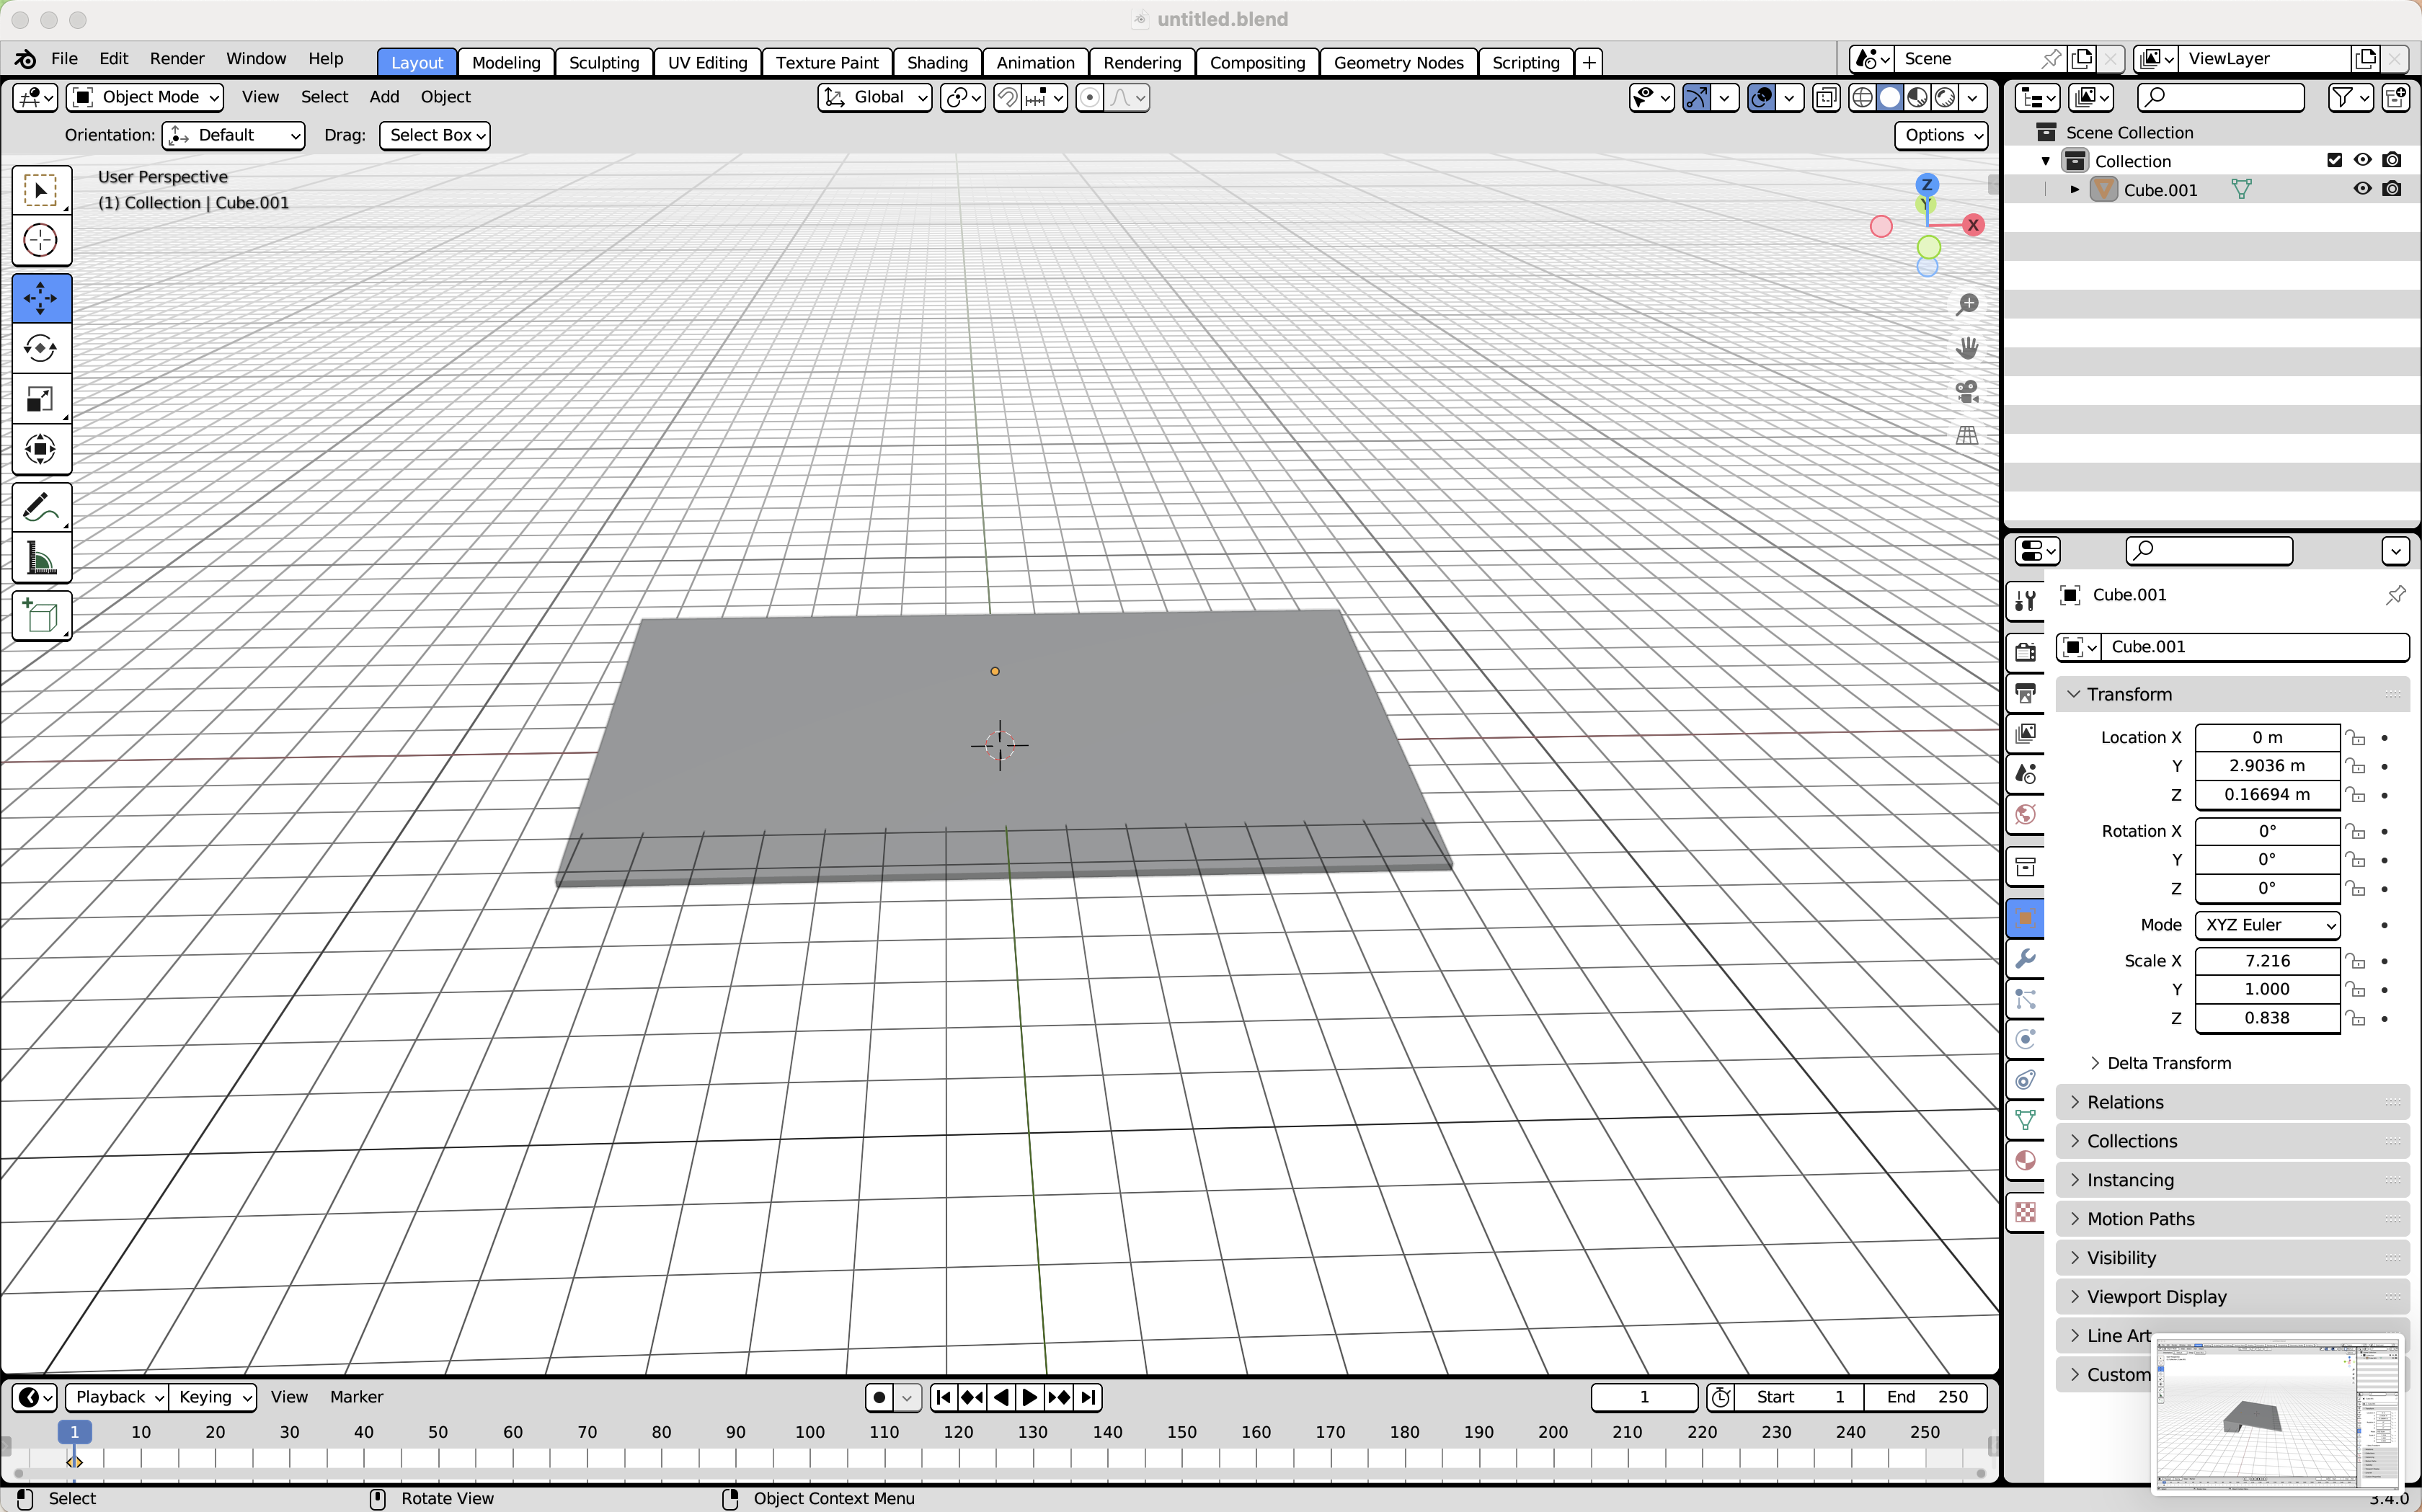Select the Cursor tool in the toolbar
Image resolution: width=2422 pixels, height=1512 pixels.
click(x=41, y=240)
